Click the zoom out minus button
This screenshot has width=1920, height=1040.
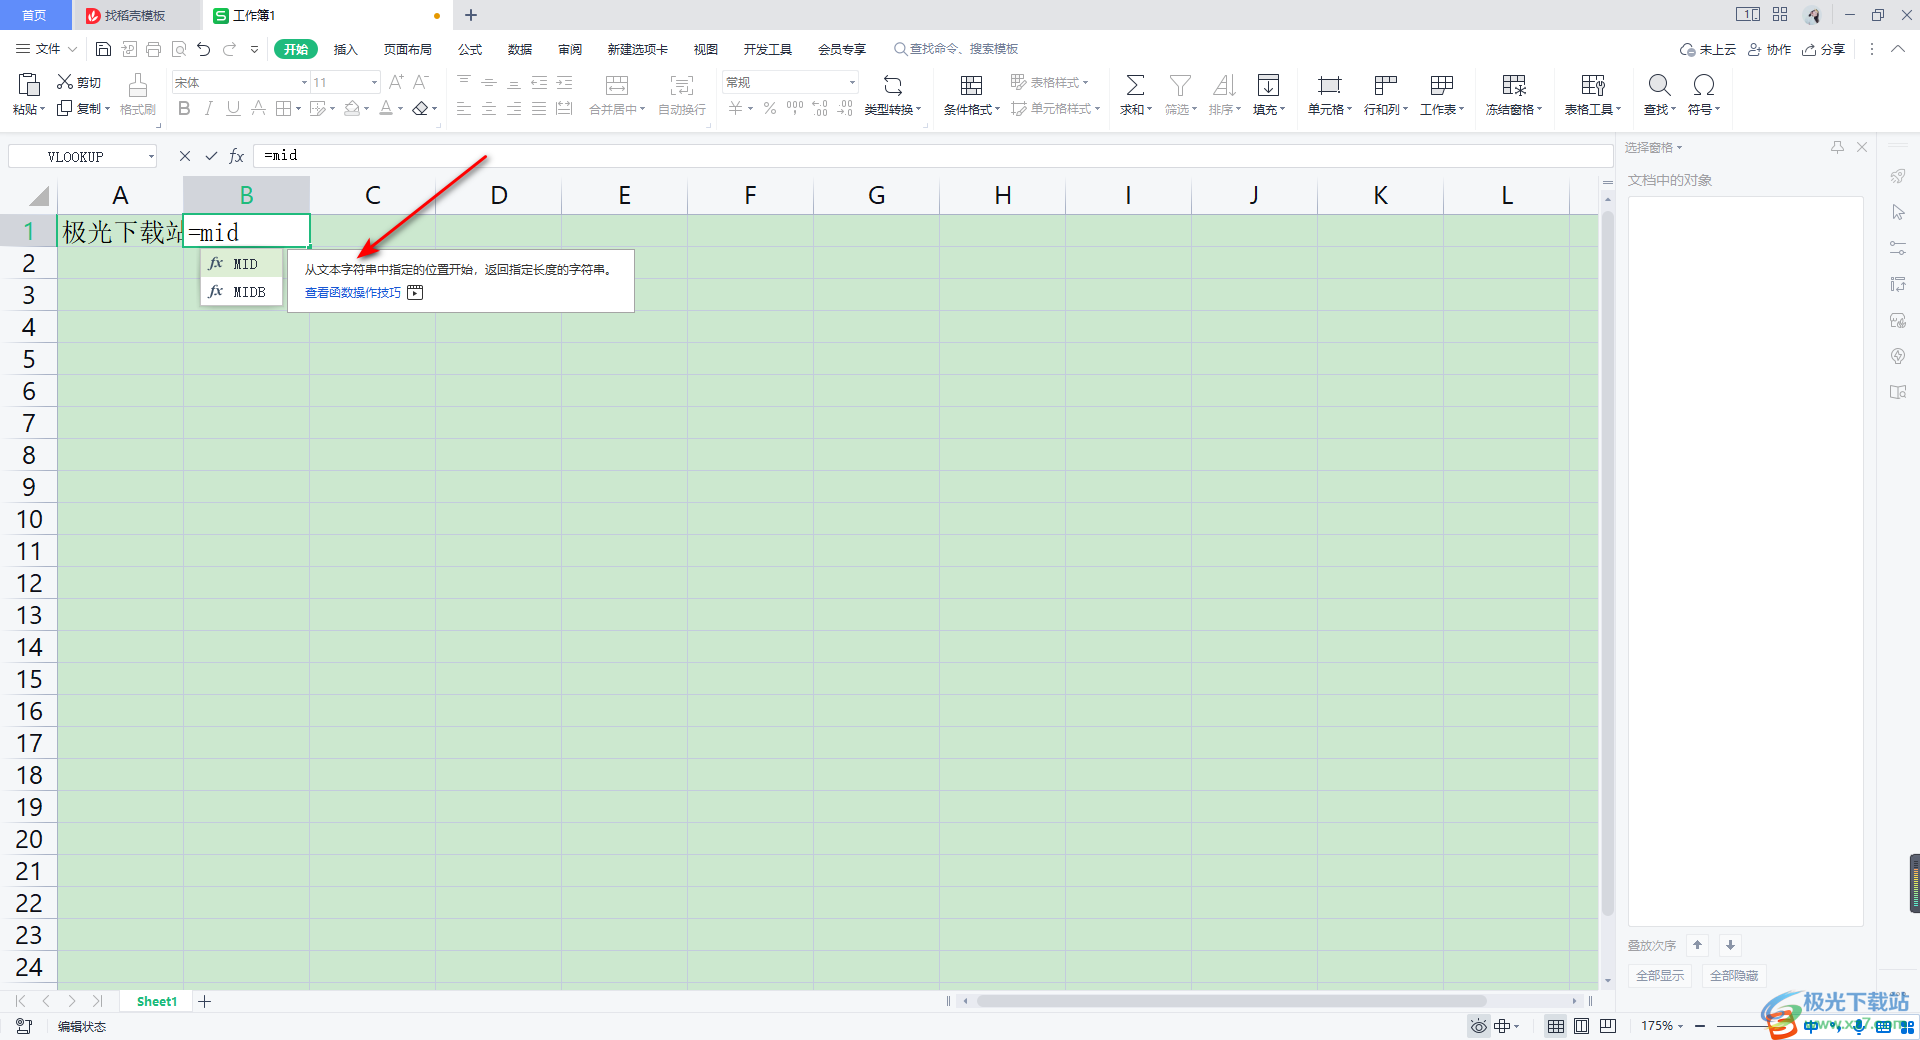1700,1026
